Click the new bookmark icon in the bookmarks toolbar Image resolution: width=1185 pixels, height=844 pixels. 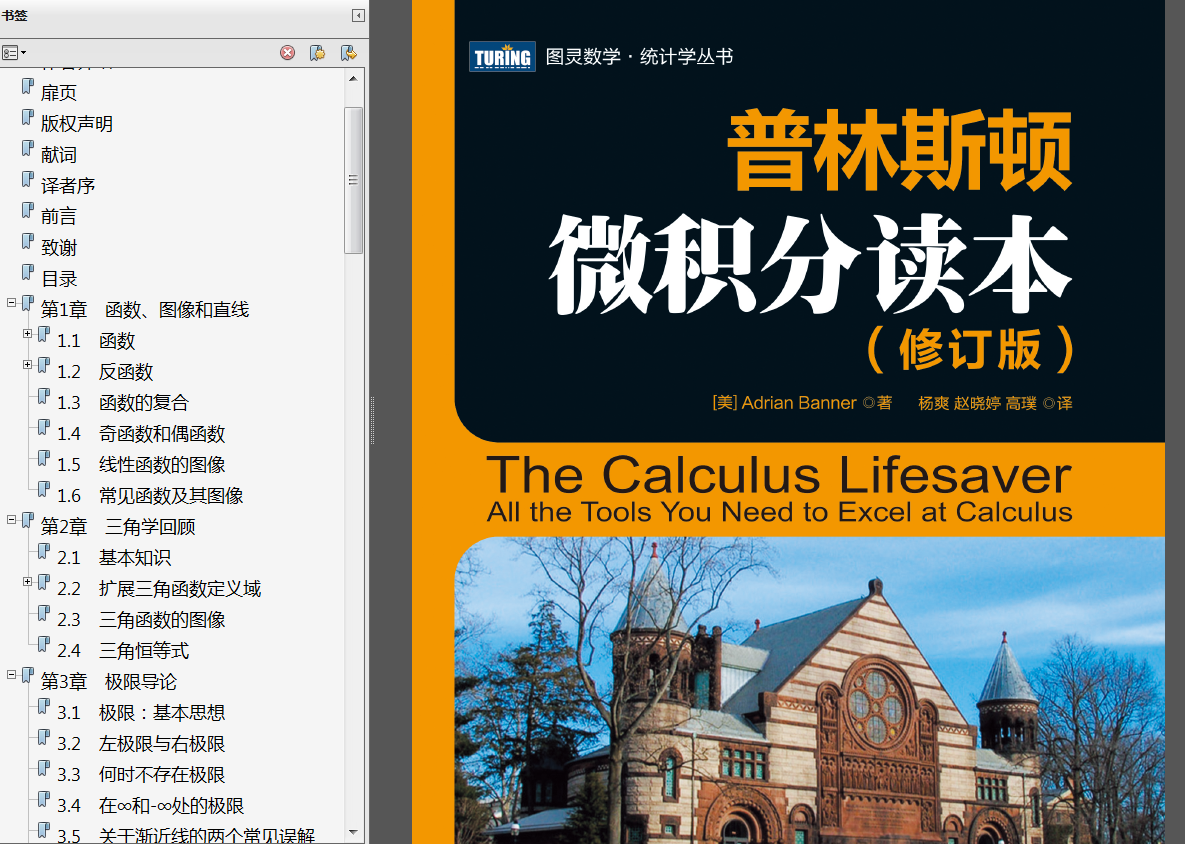pyautogui.click(x=317, y=53)
